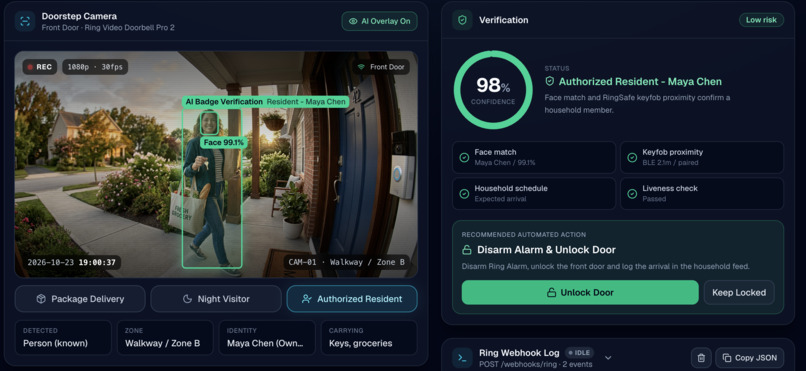Click the Authorized Resident - Maya Chen status text
The image size is (806, 371).
click(x=640, y=81)
